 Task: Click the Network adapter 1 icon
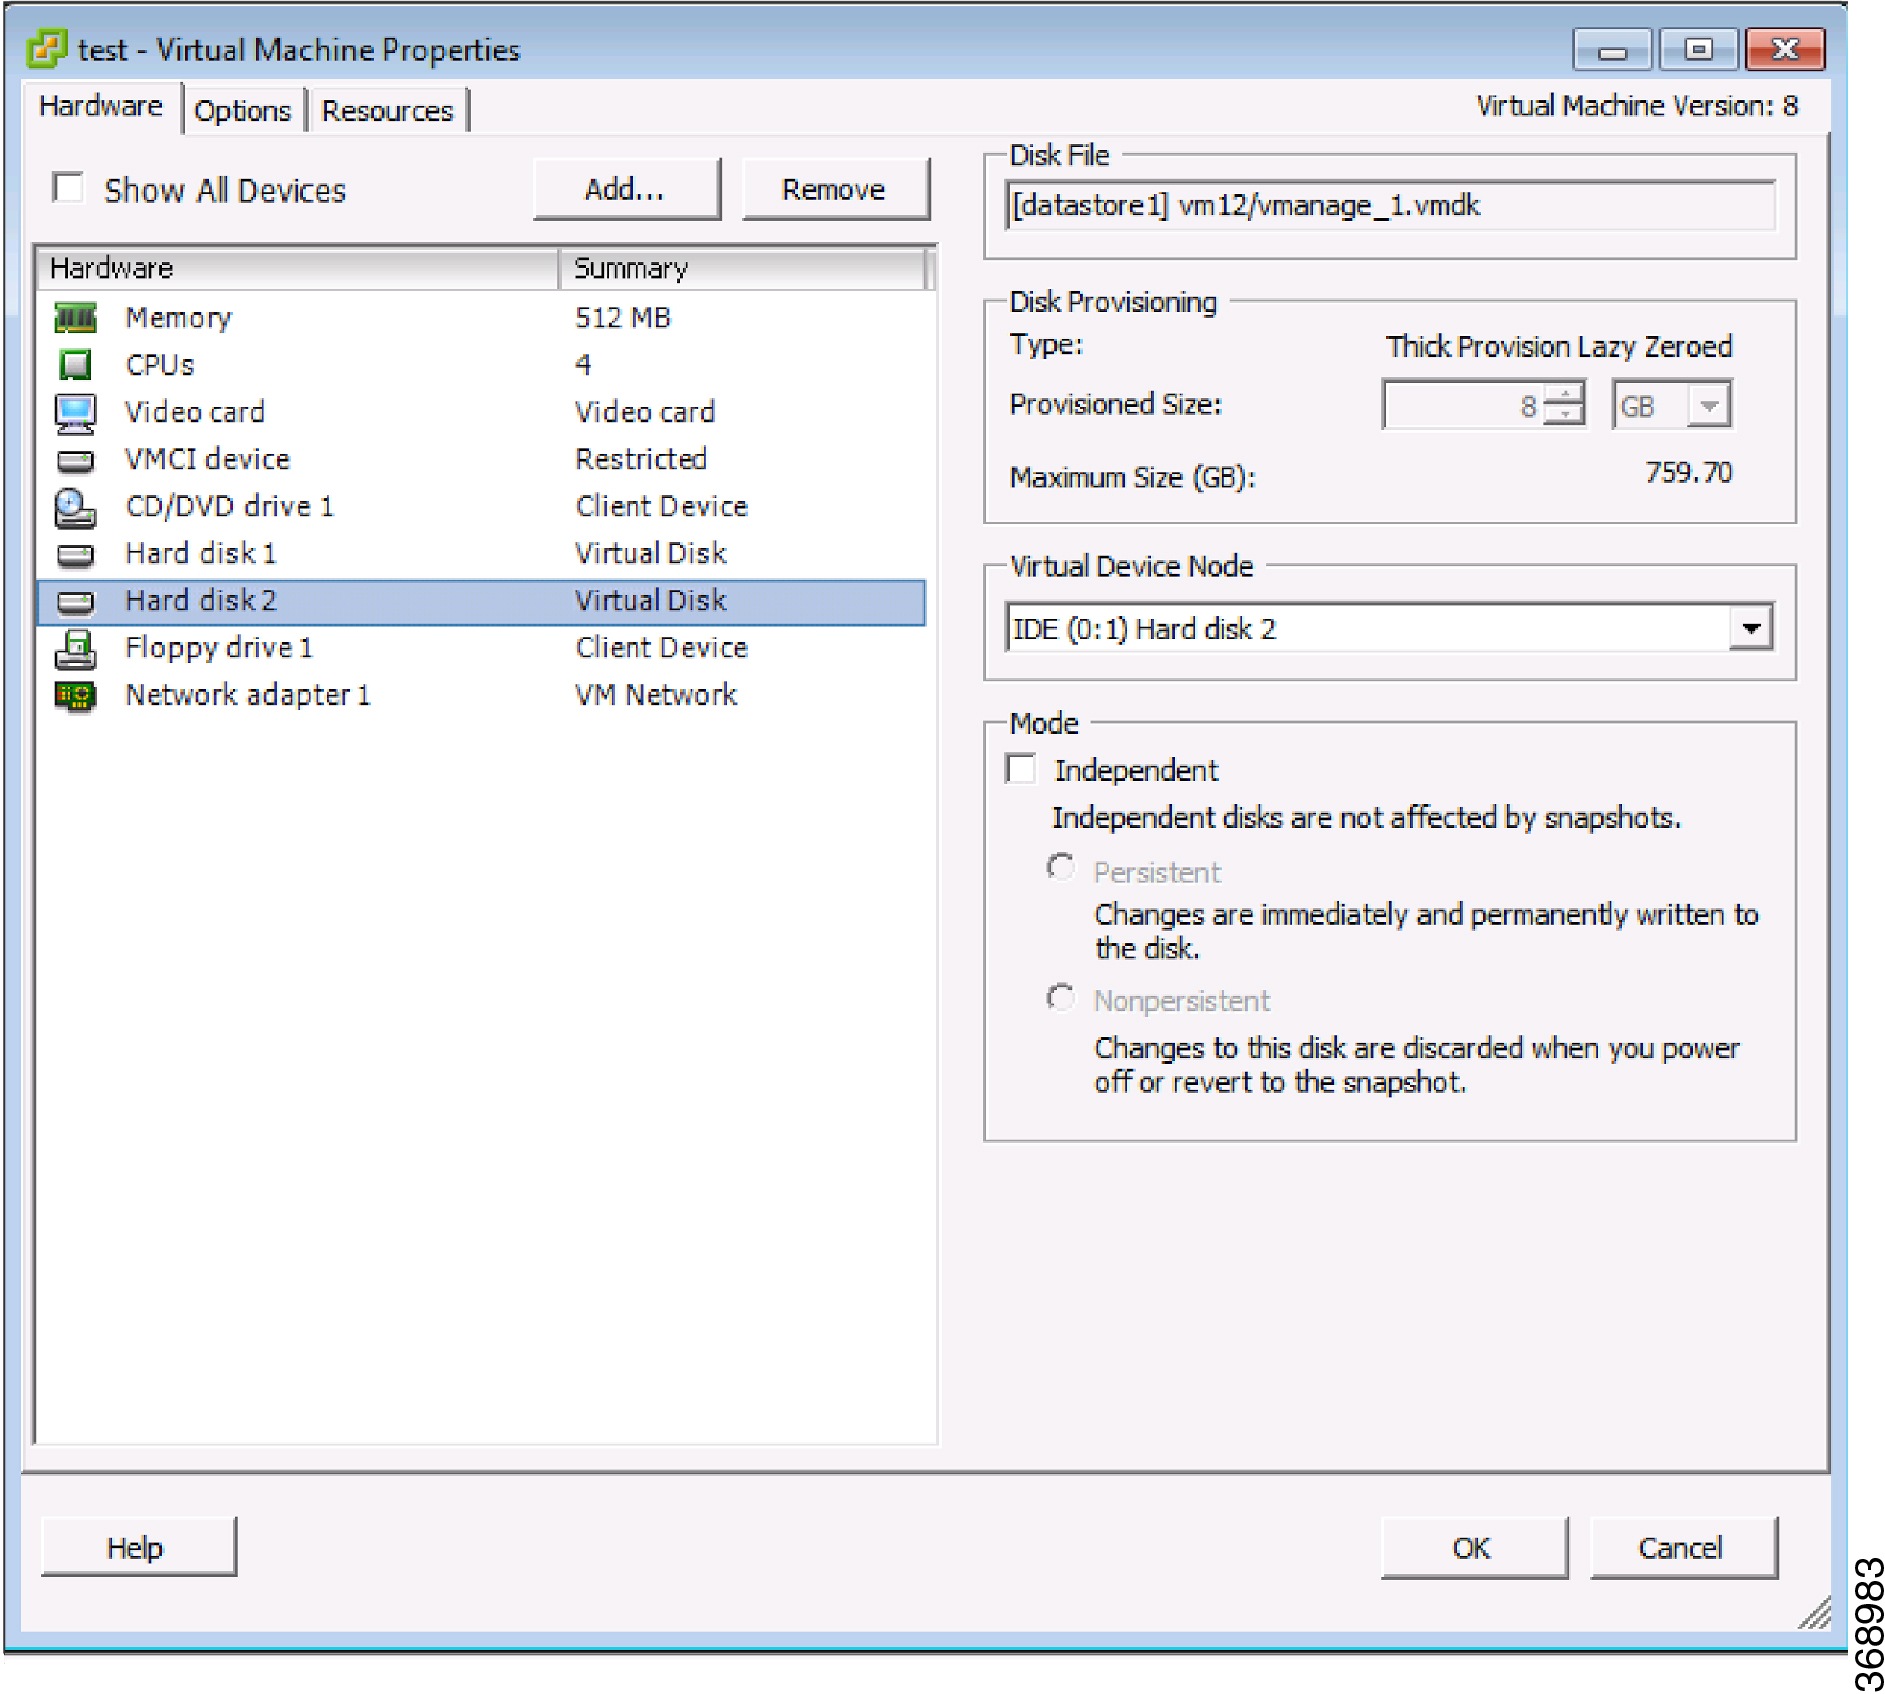(x=75, y=695)
